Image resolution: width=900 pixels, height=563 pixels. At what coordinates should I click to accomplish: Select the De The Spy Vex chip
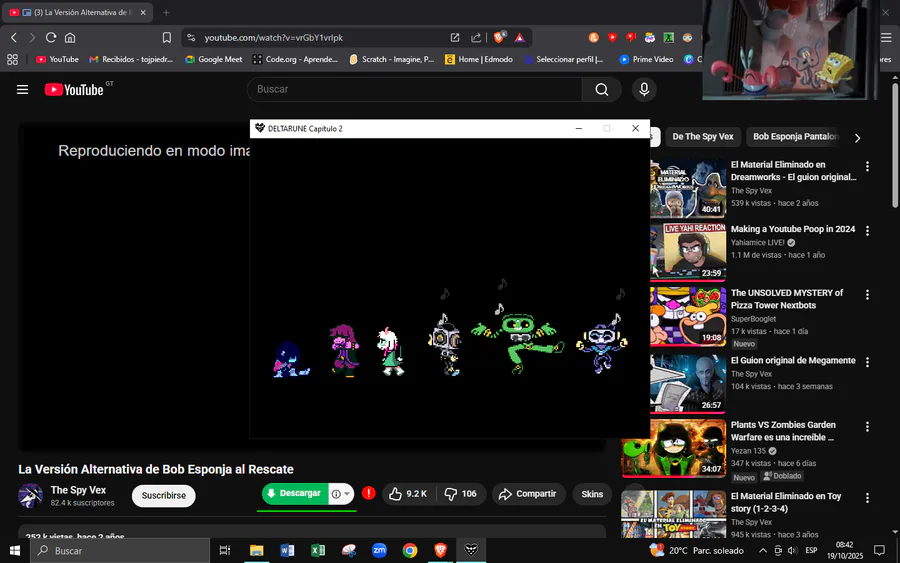tap(703, 137)
